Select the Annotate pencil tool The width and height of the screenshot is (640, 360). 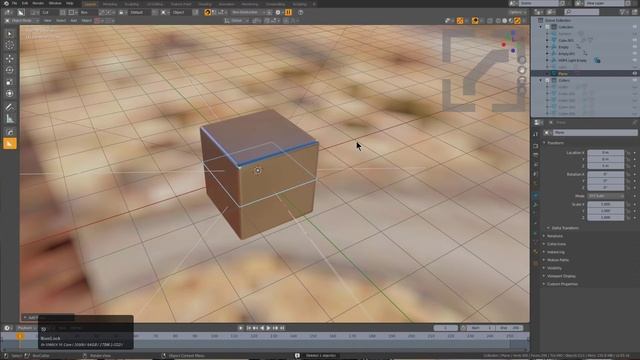pos(10,107)
